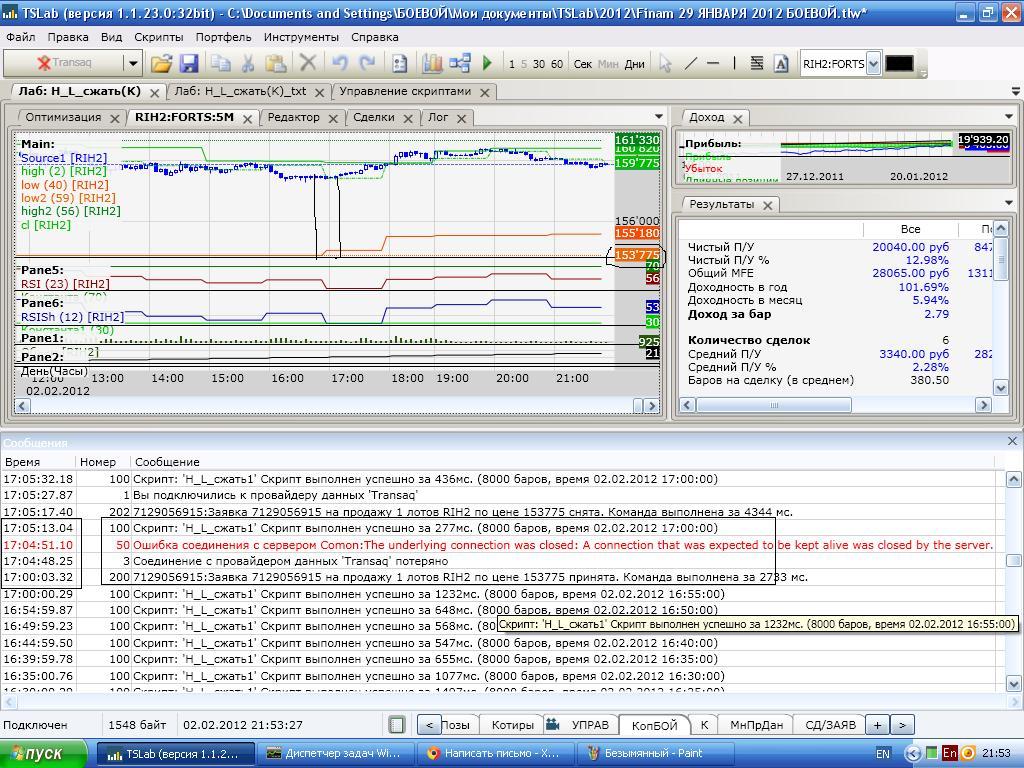Open the chart tabs list dropdown arrow
This screenshot has width=1024, height=768.
658,117
